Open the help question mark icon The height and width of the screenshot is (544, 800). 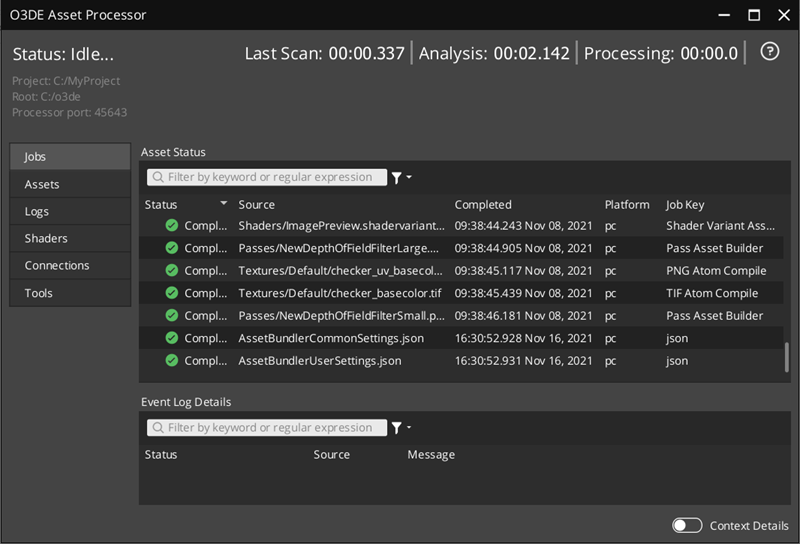click(769, 52)
